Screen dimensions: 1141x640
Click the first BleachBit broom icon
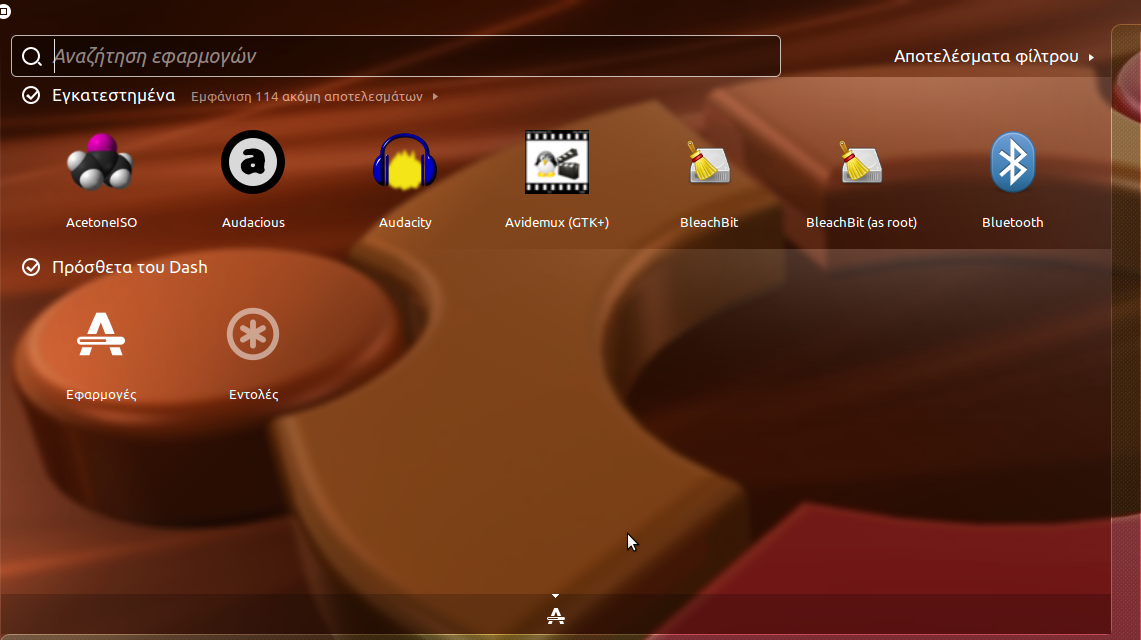(709, 163)
